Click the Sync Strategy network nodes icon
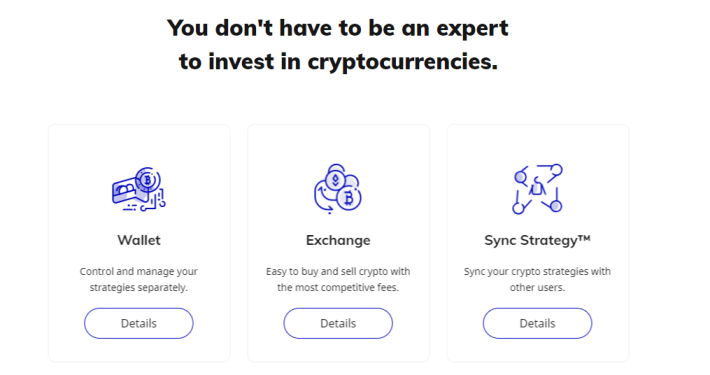Image resolution: width=710 pixels, height=375 pixels. coord(537,189)
